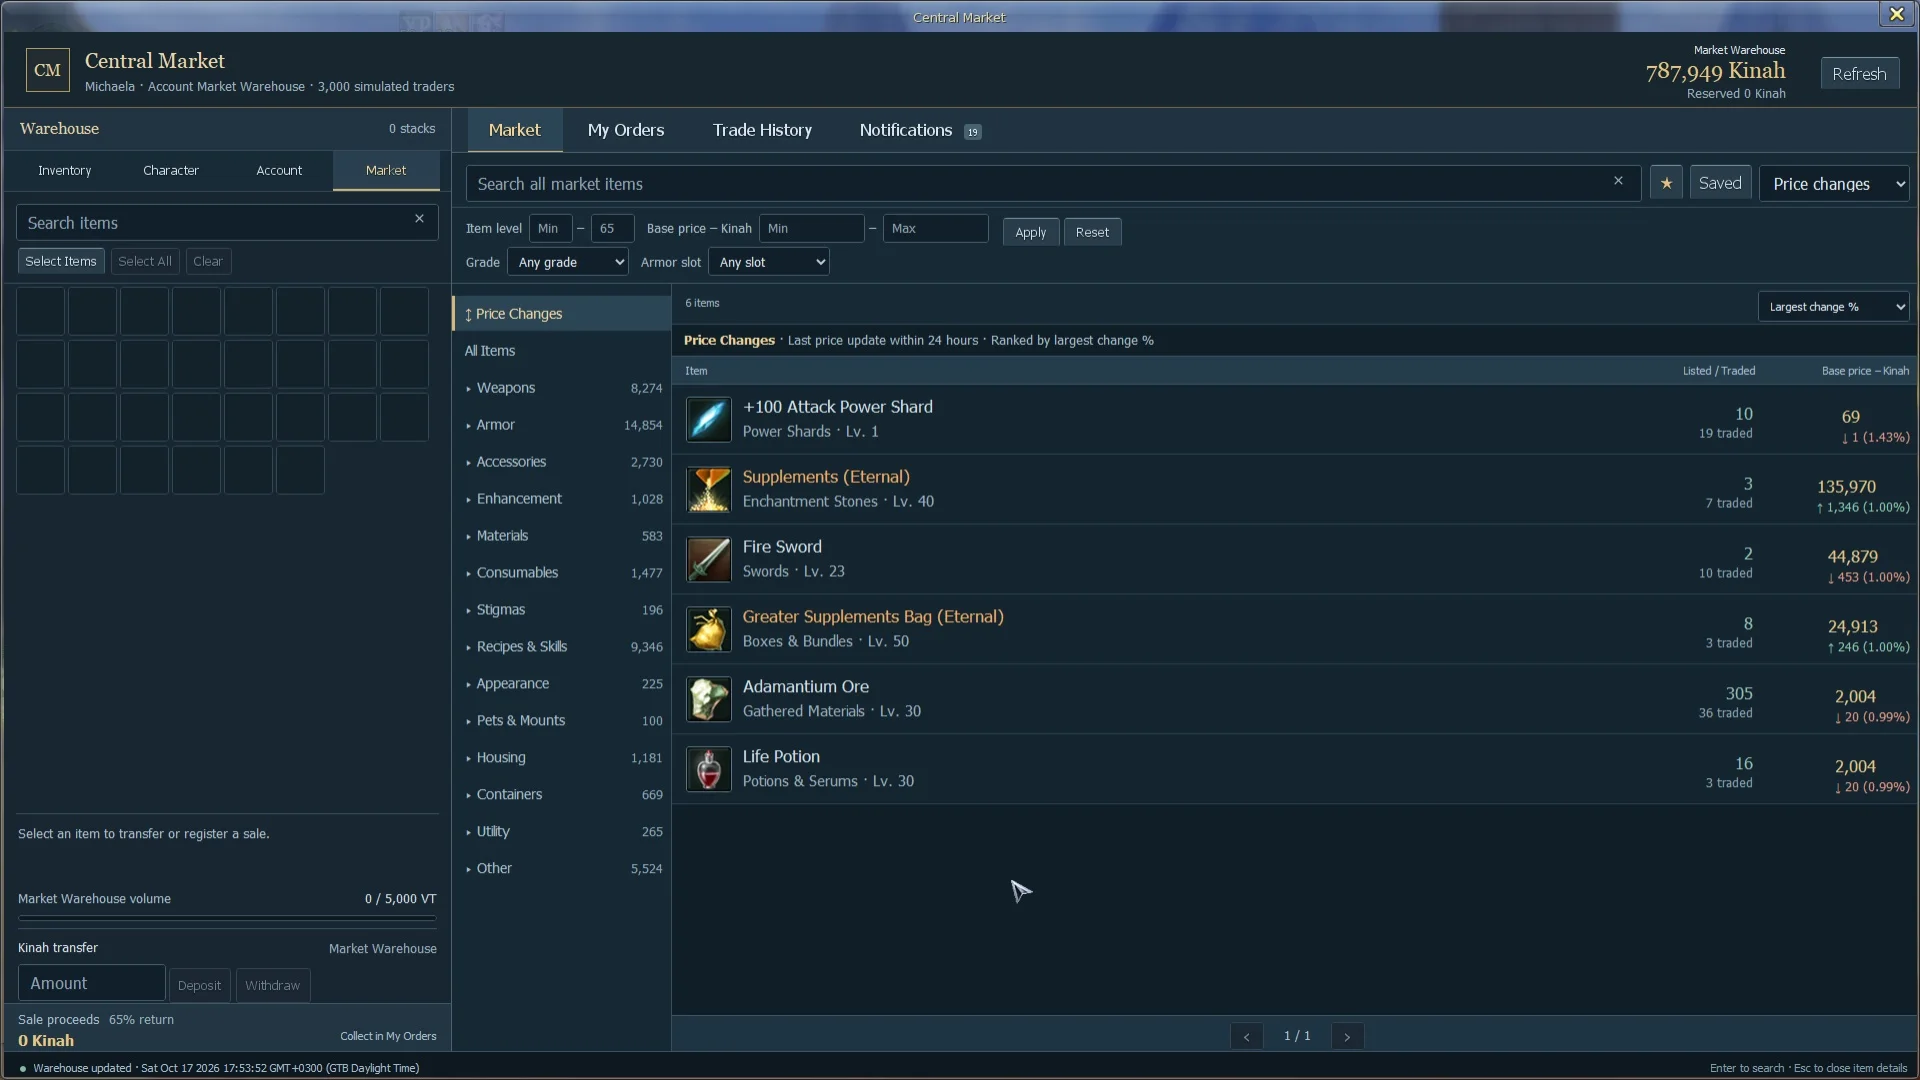Screen dimensions: 1920x1080
Task: Click the Adamantium Ore item icon
Action: [x=708, y=699]
